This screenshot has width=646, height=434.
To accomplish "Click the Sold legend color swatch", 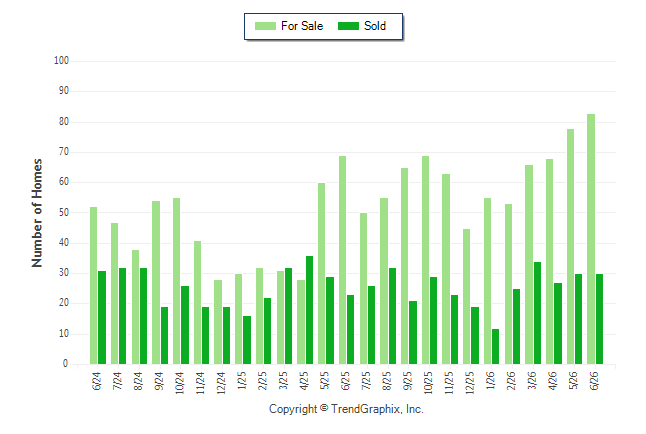I will tap(348, 26).
